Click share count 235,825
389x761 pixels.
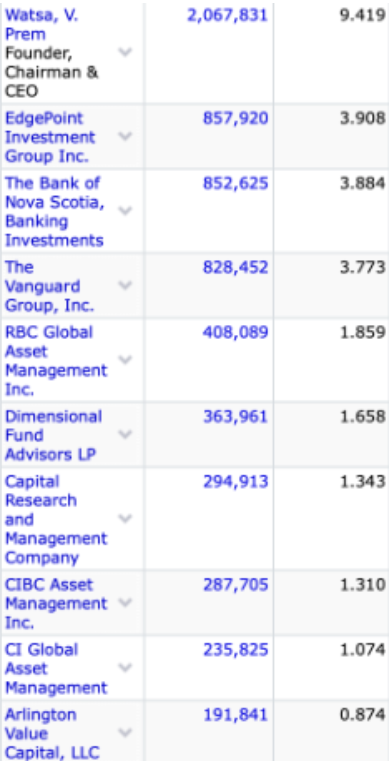(235, 649)
